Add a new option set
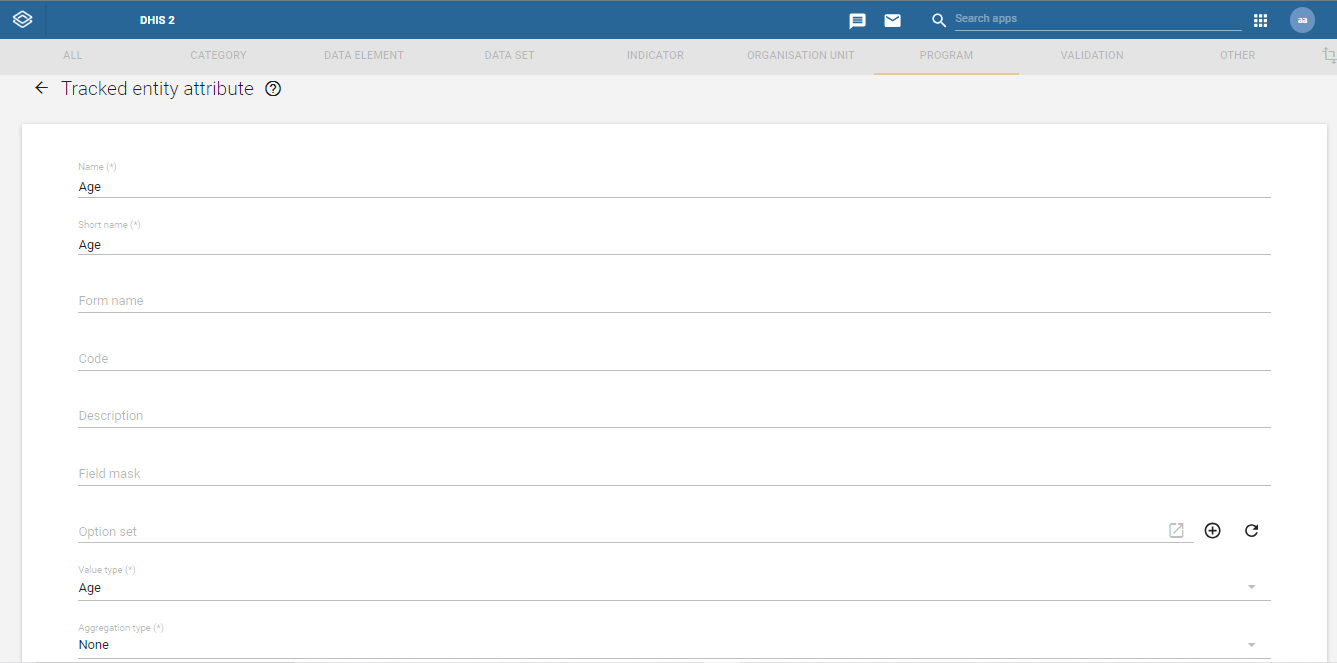This screenshot has width=1337, height=663. pyautogui.click(x=1212, y=531)
